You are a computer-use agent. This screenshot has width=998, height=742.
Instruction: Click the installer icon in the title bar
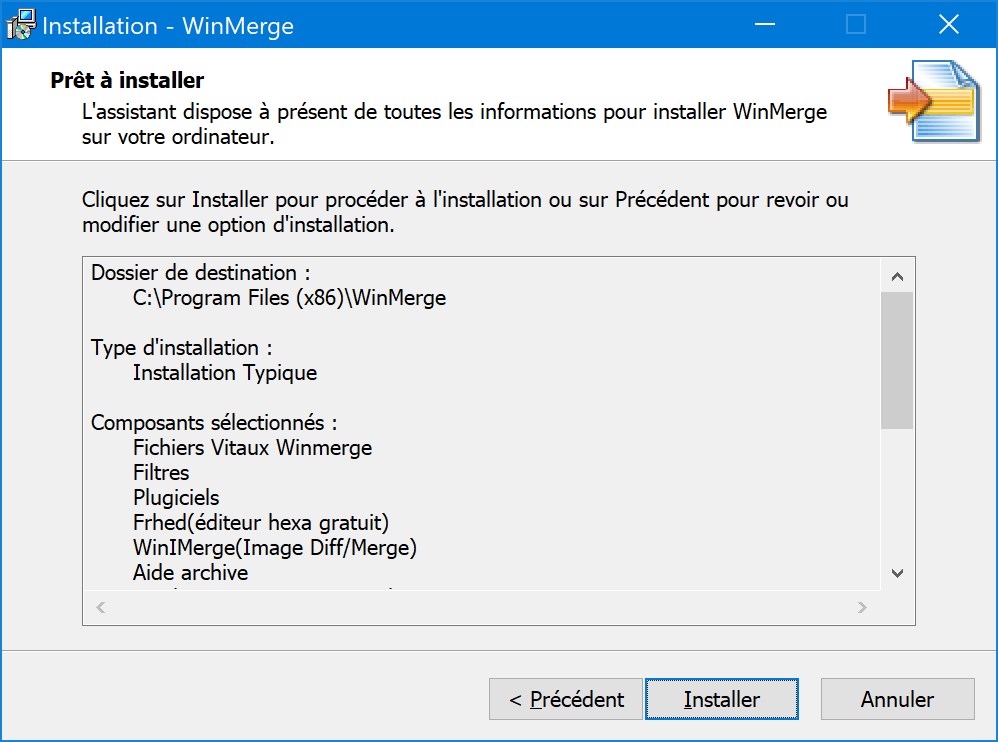pyautogui.click(x=21, y=25)
